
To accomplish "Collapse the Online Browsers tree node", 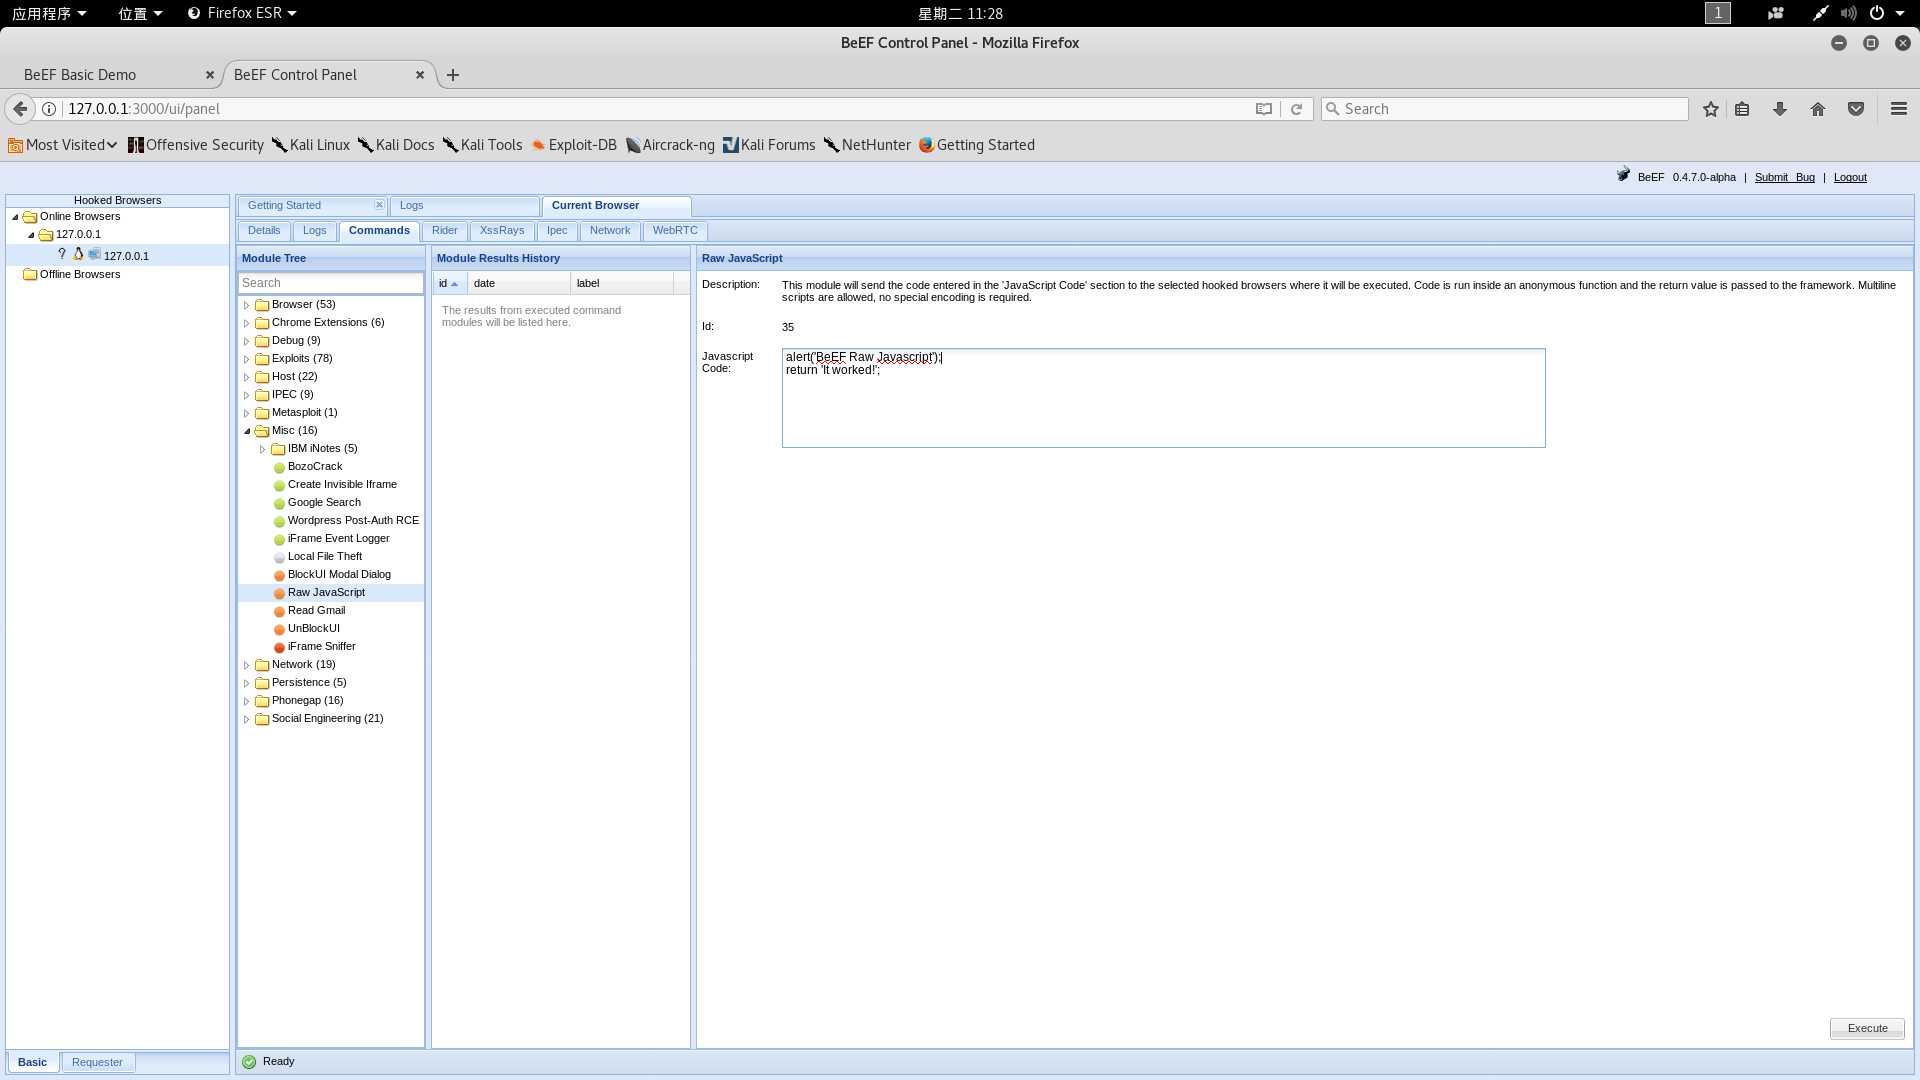I will point(15,217).
